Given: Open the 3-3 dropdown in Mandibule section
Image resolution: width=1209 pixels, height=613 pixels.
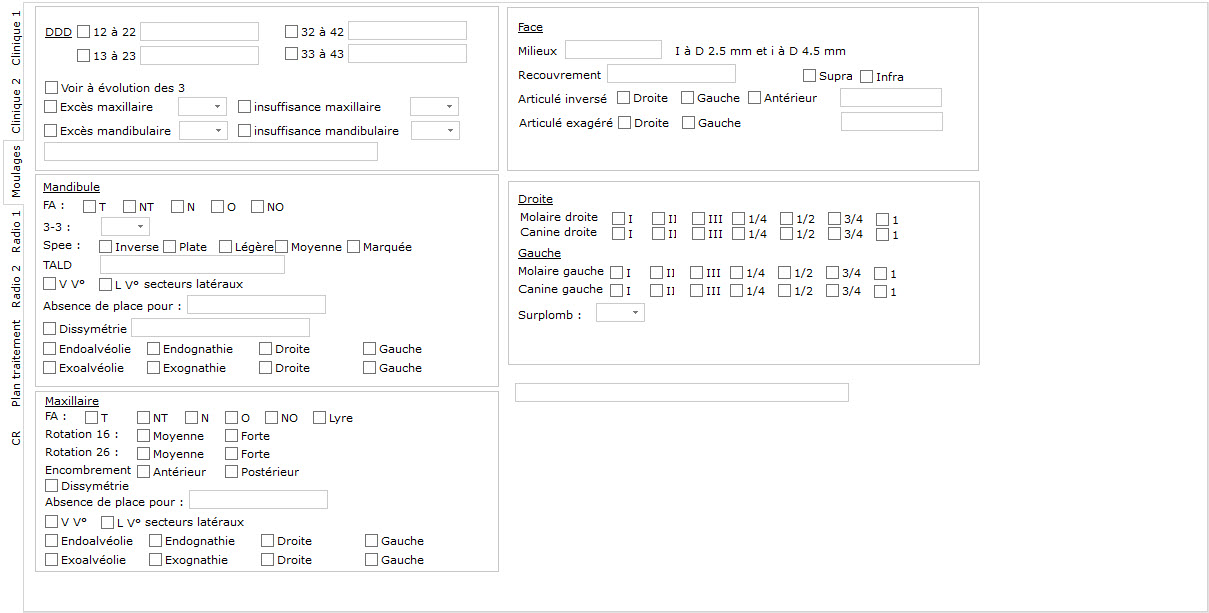Looking at the screenshot, I should [x=124, y=226].
